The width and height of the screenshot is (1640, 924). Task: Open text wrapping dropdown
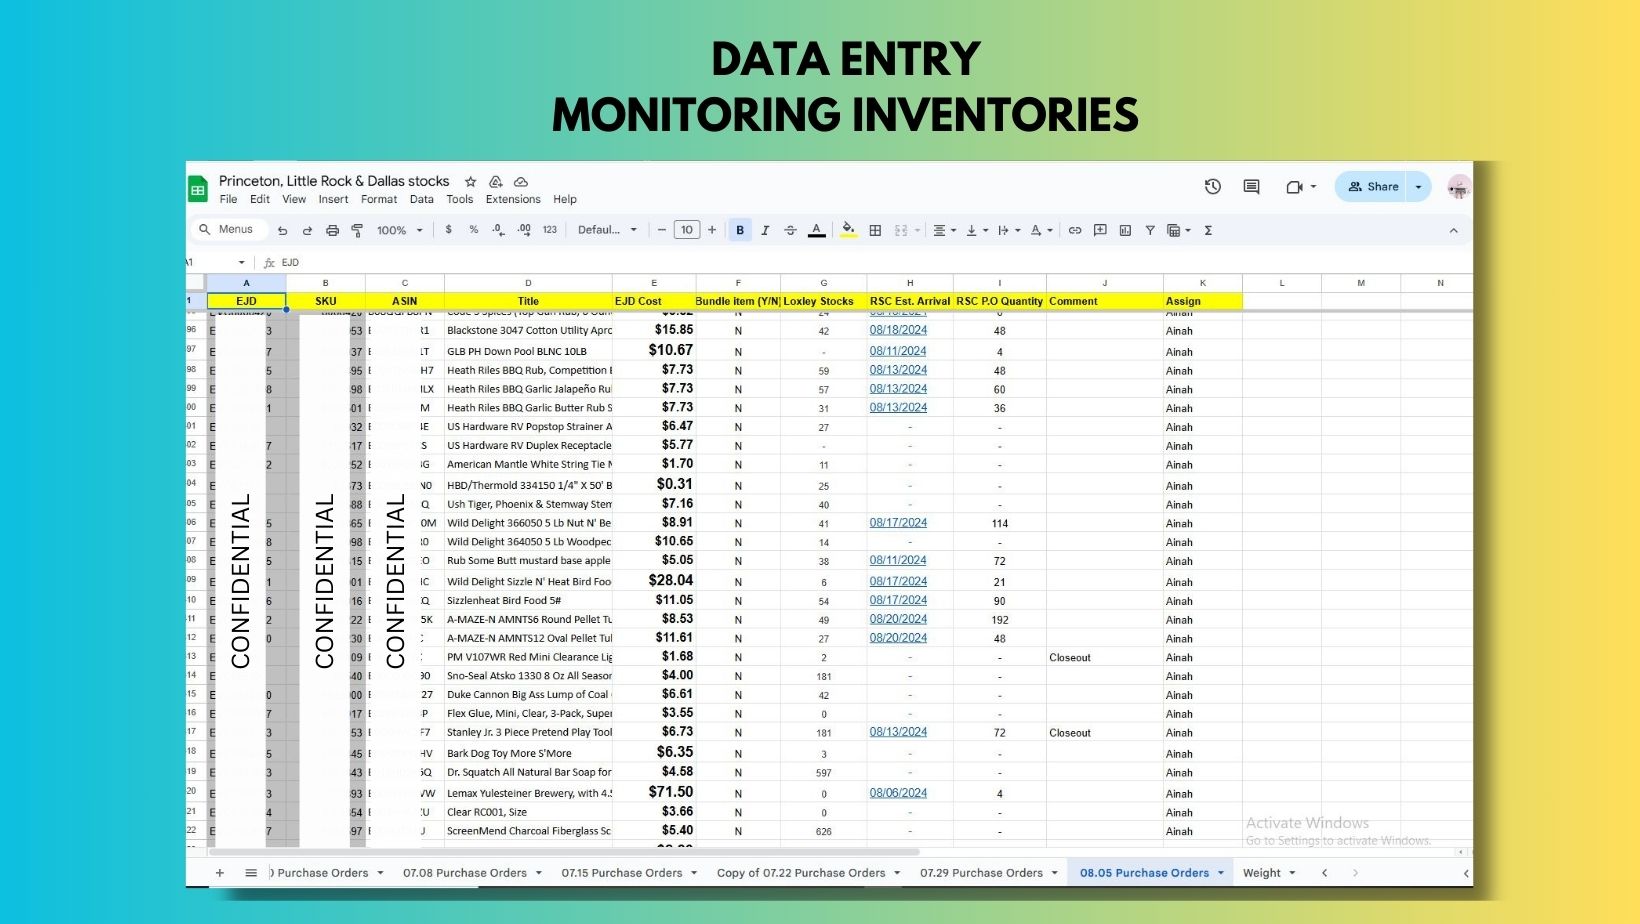pyautogui.click(x=1009, y=230)
